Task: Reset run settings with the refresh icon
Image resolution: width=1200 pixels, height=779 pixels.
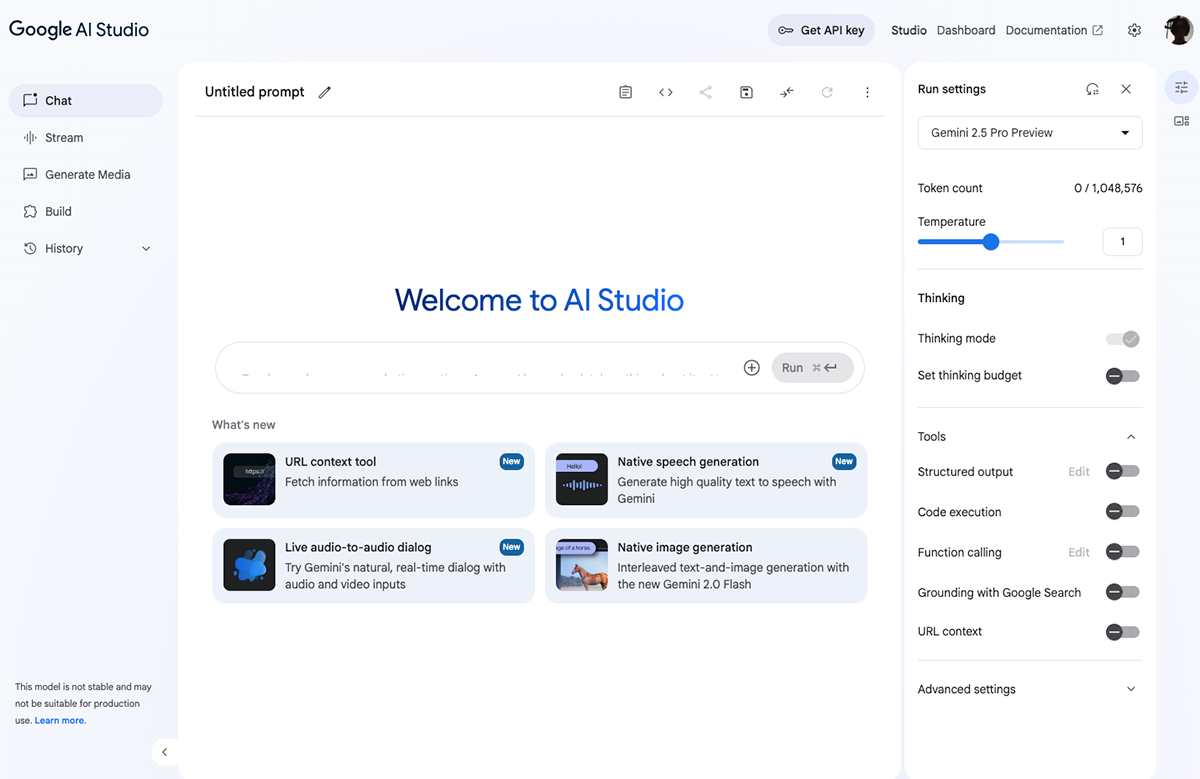Action: pos(1092,89)
